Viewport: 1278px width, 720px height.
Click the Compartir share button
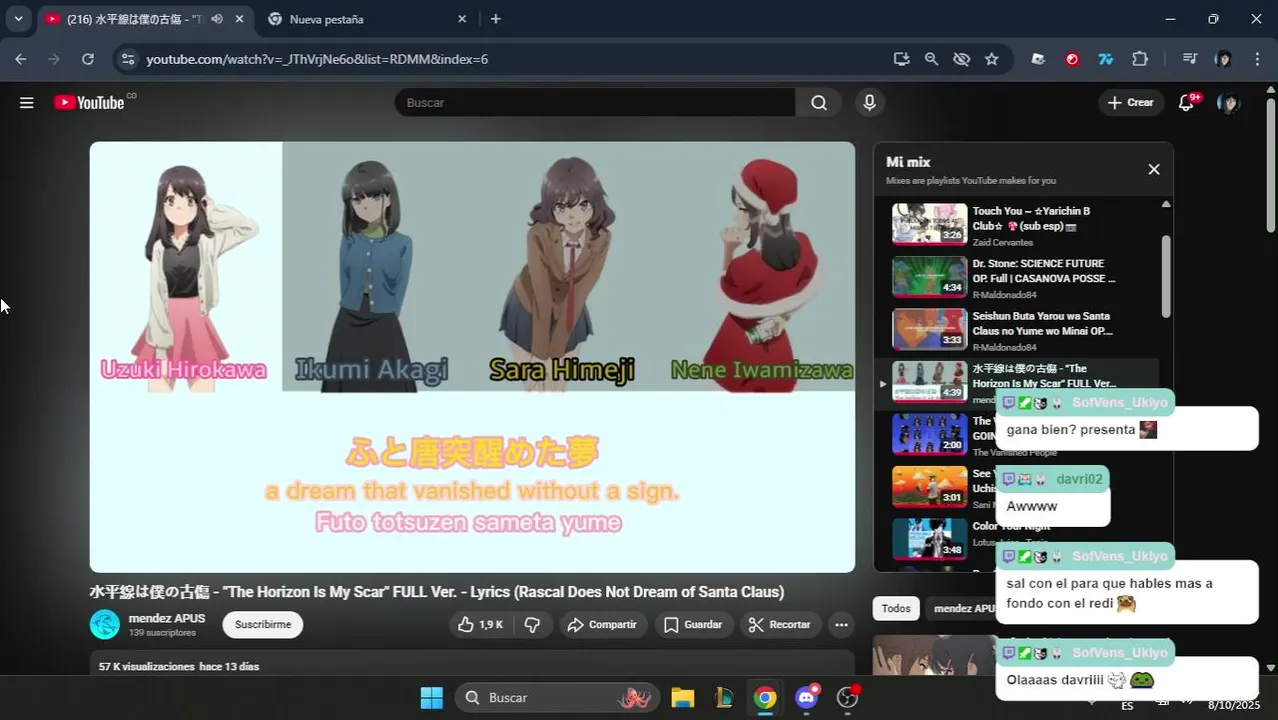click(x=601, y=624)
